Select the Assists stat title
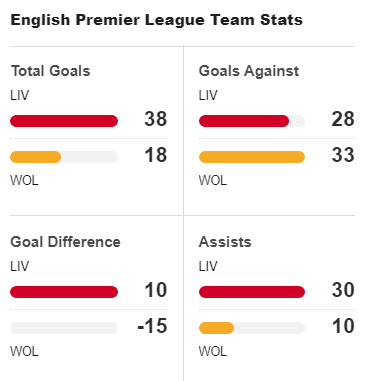The image size is (365, 381). pos(225,242)
